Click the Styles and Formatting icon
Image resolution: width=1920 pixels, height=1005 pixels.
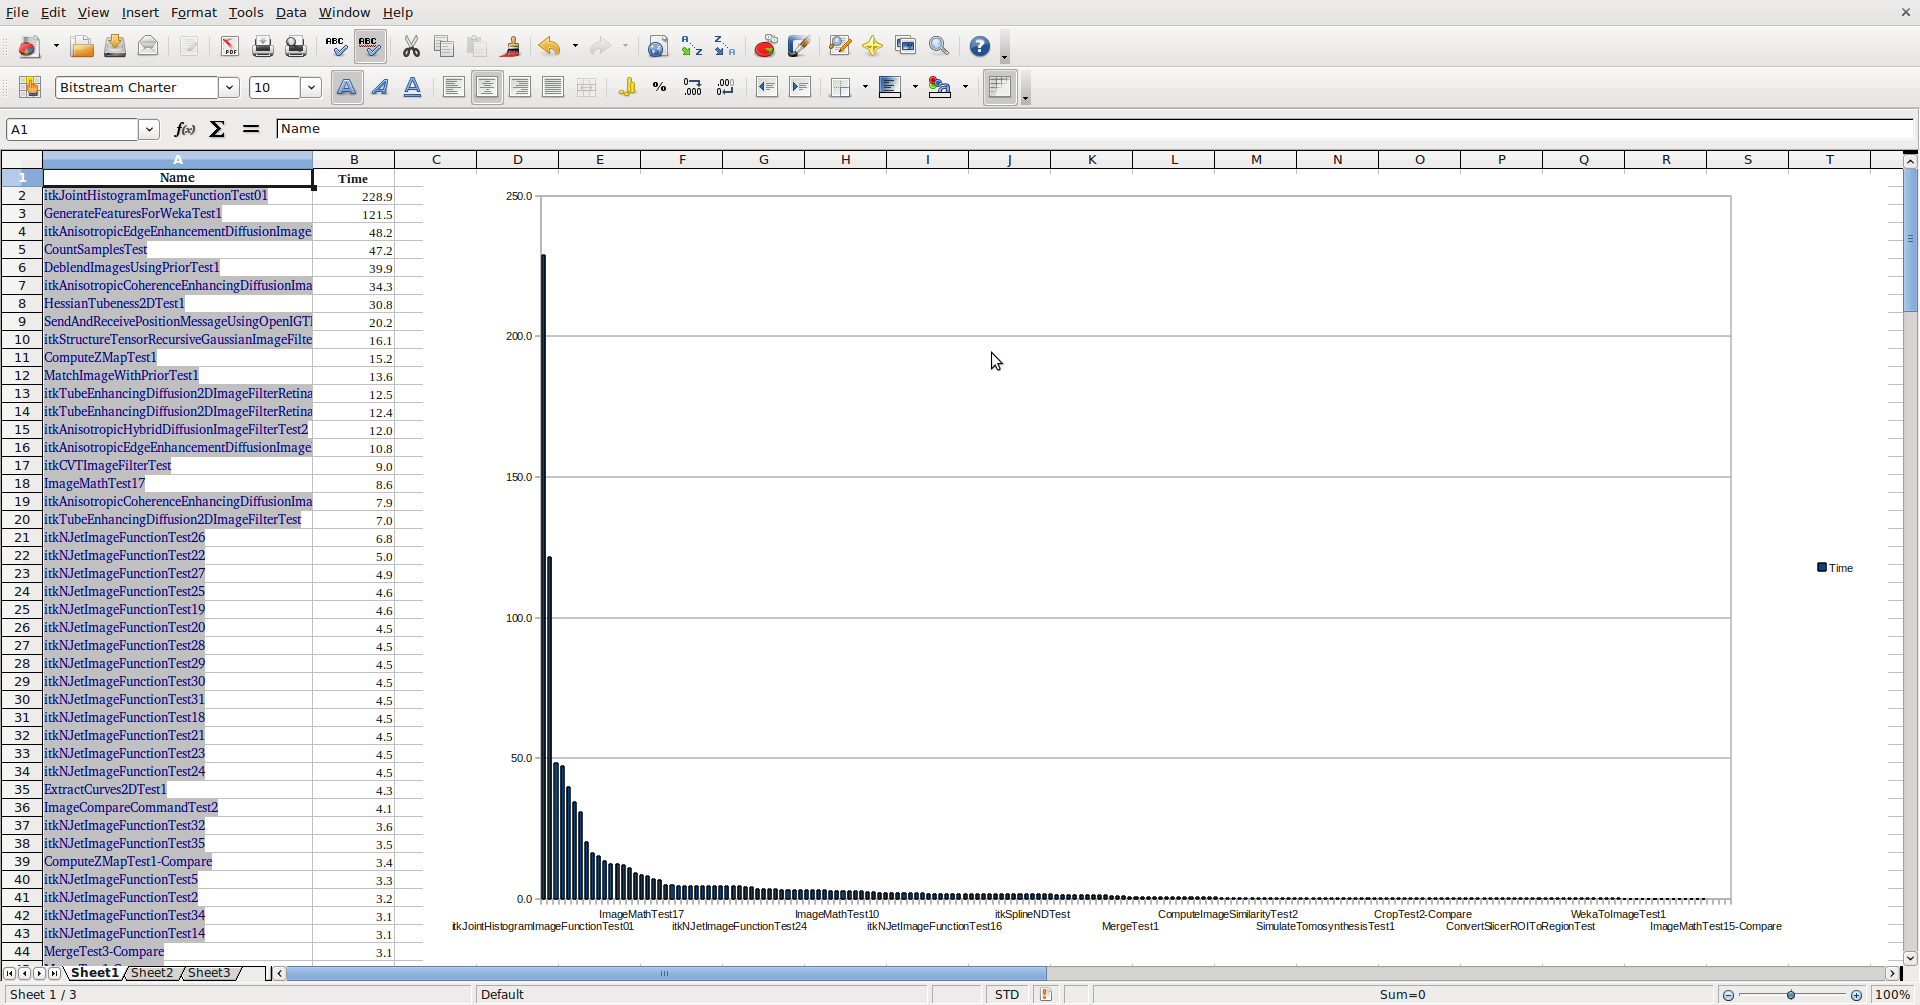pos(29,87)
